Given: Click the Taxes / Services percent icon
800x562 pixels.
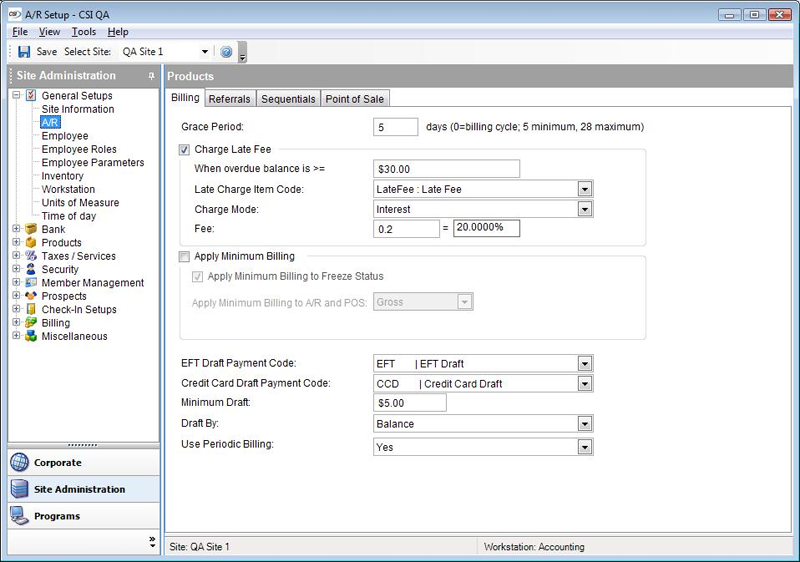Looking at the screenshot, I should (x=31, y=256).
